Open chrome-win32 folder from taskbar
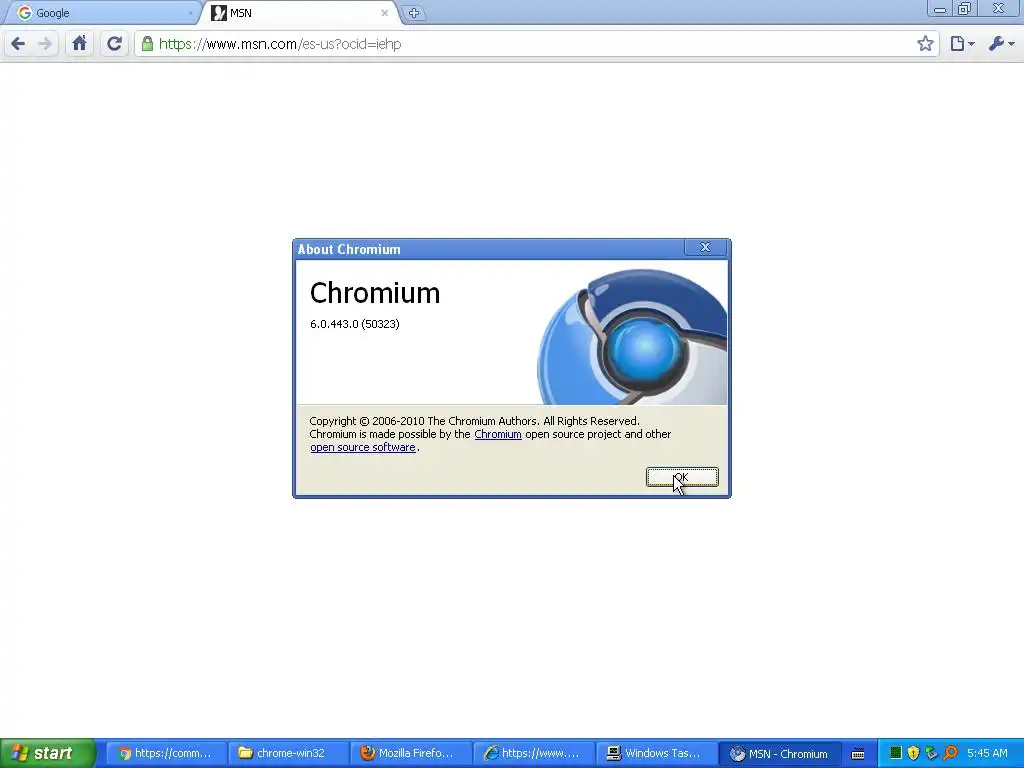The image size is (1024, 768). (x=289, y=753)
